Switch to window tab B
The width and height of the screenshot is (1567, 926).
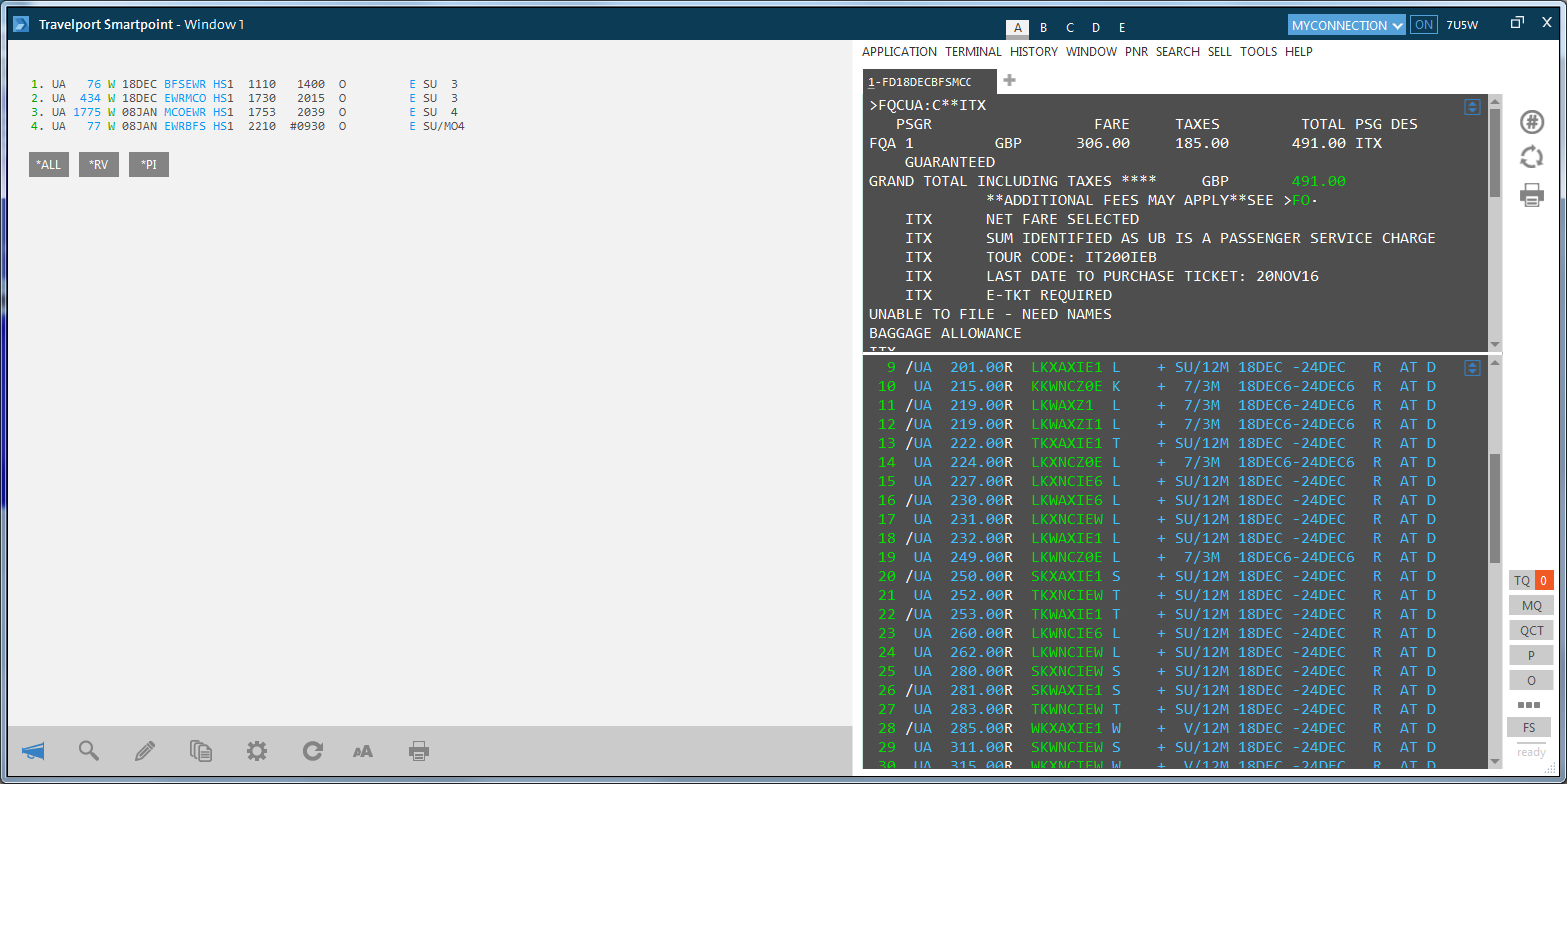[1044, 28]
